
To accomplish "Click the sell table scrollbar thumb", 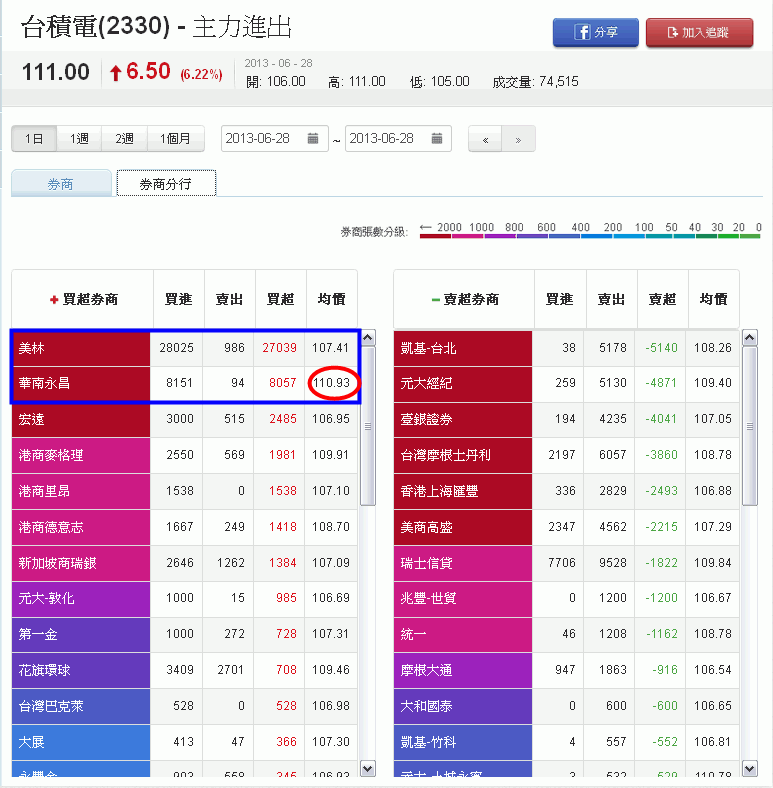I will coord(749,426).
